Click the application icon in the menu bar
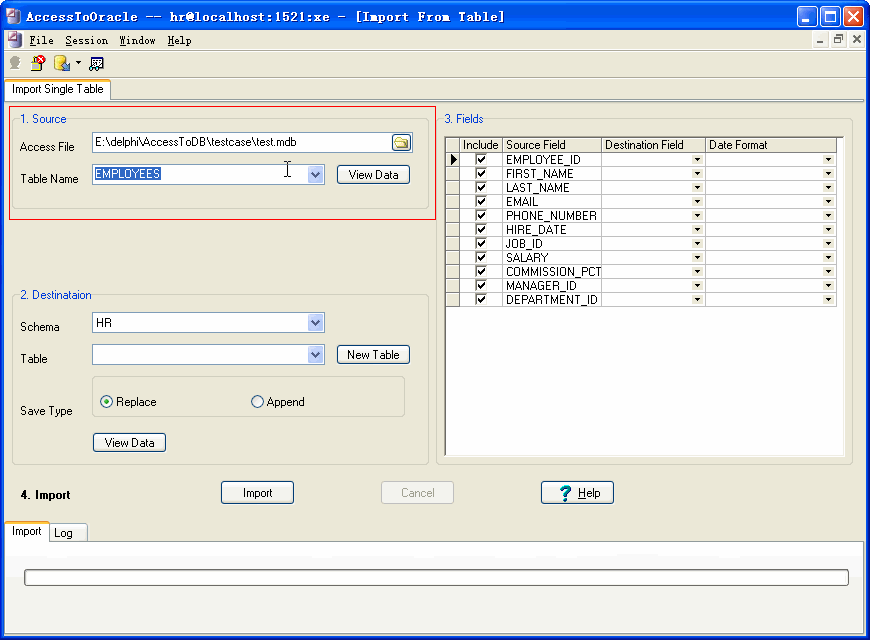This screenshot has height=640, width=870. point(15,40)
